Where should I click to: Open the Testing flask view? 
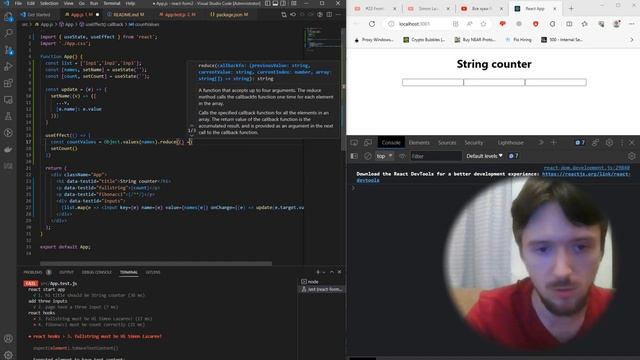pos(8,116)
